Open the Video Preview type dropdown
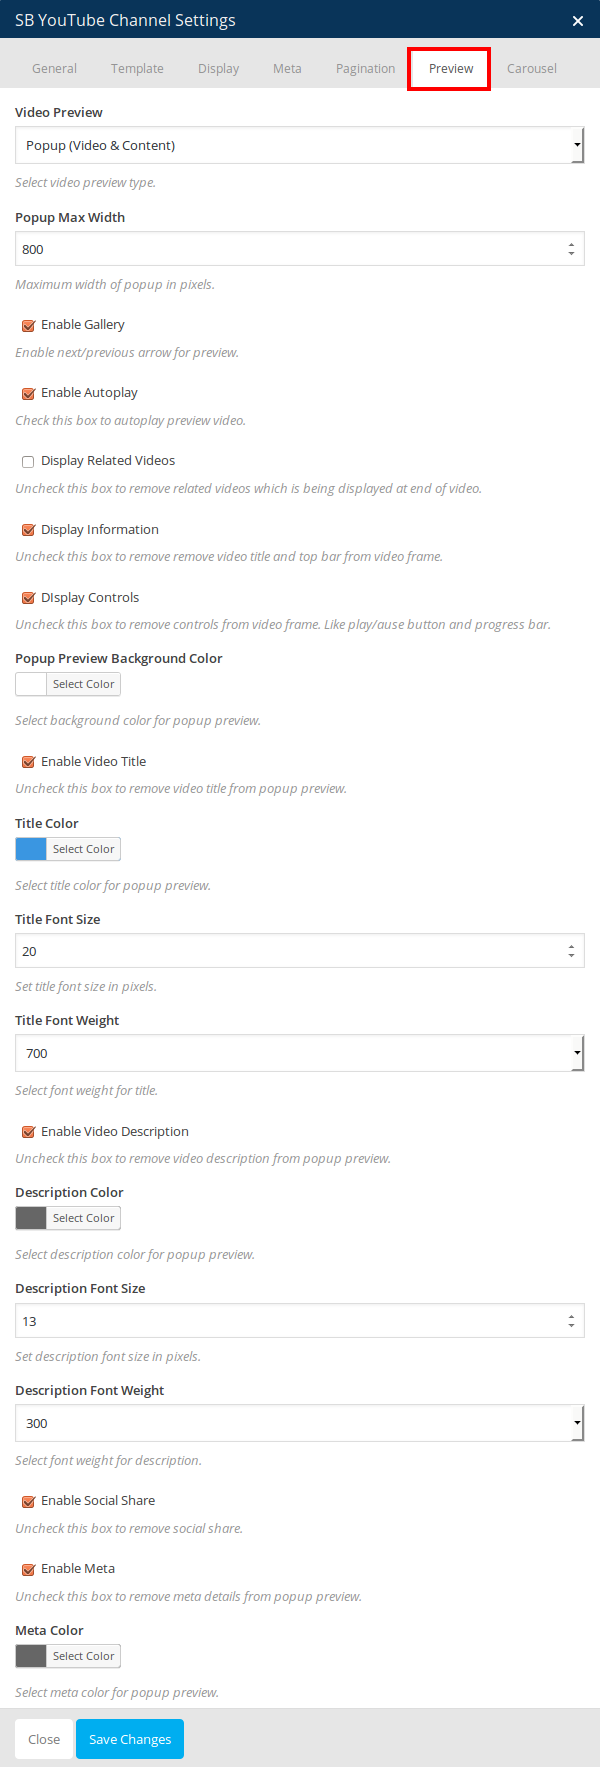 click(x=299, y=145)
